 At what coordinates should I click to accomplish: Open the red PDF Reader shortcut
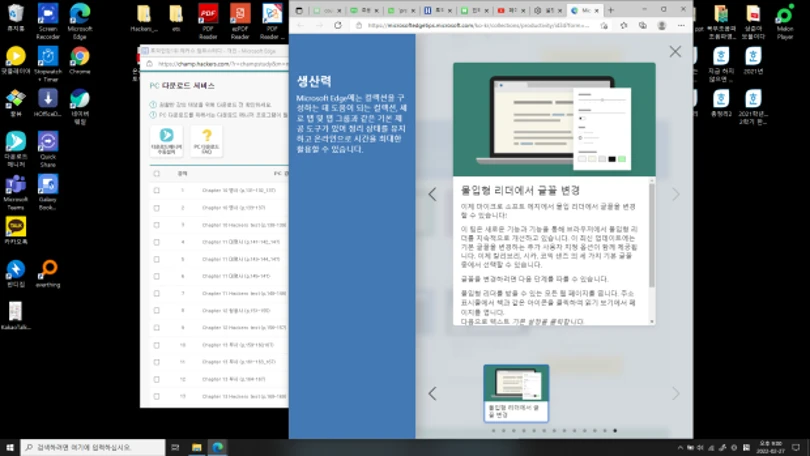point(208,22)
